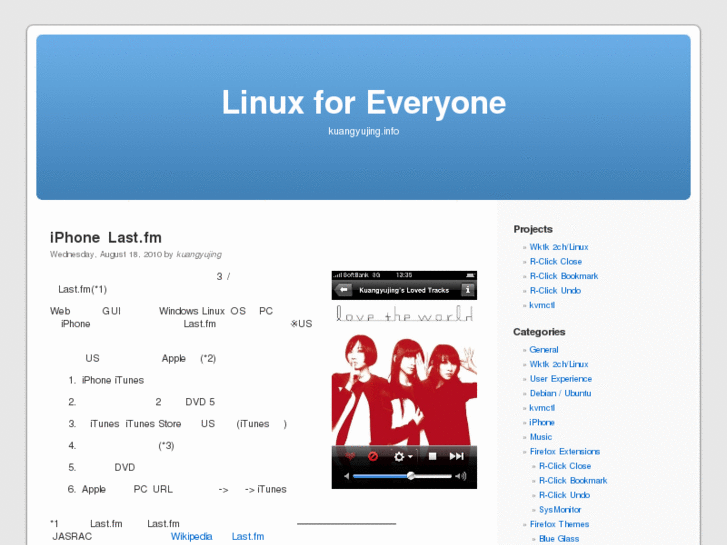Open R-Click Close under Projects
Screen dimensions: 727x545
click(x=555, y=262)
